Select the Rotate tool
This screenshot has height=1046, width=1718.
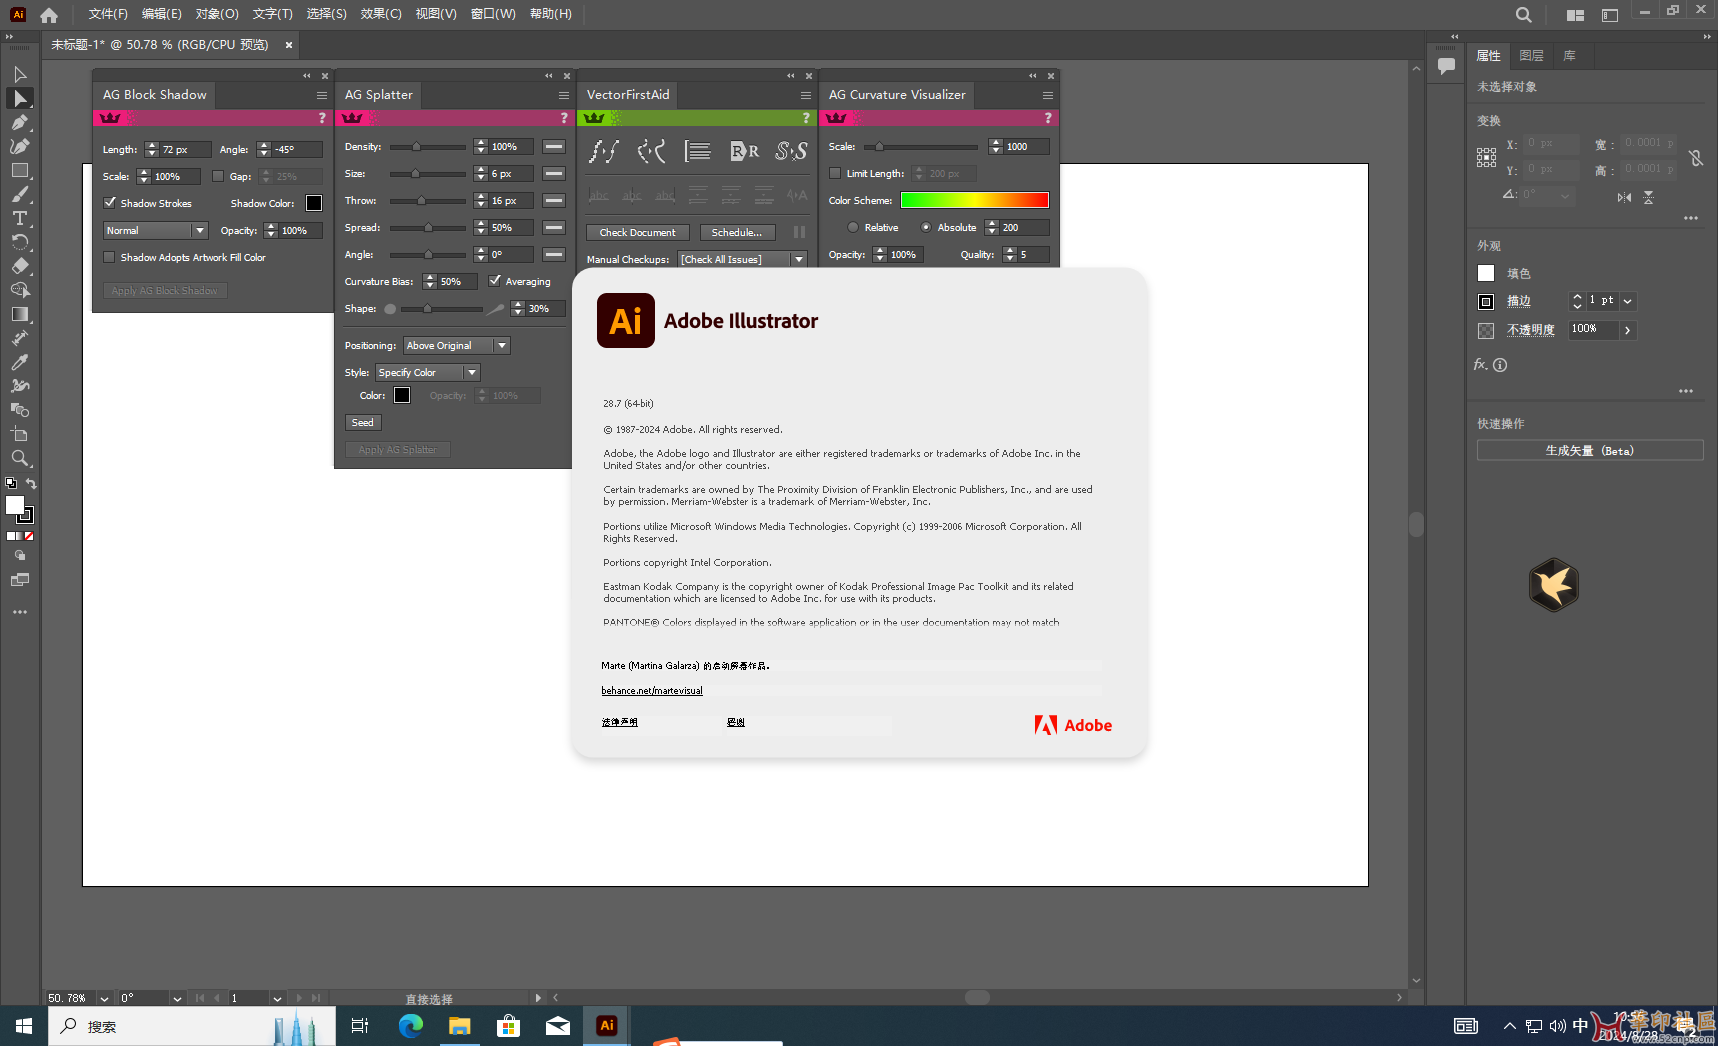point(20,242)
